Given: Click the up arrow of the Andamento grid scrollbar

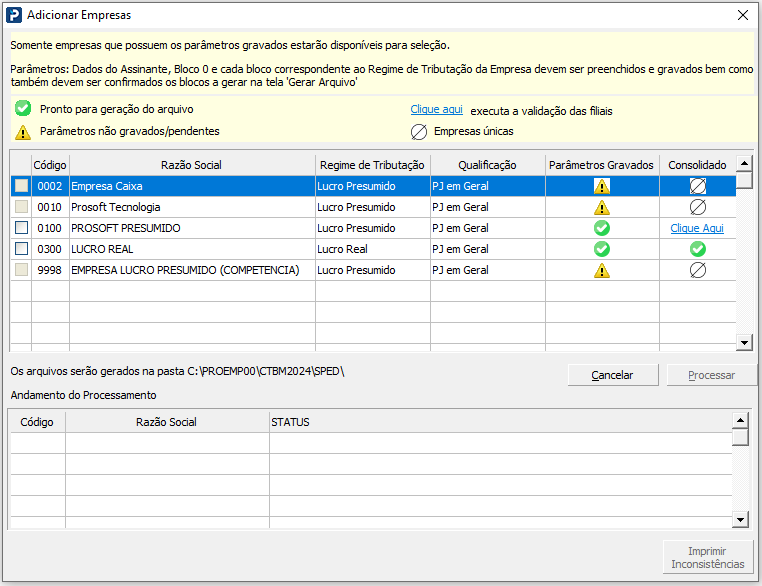Looking at the screenshot, I should 740,421.
